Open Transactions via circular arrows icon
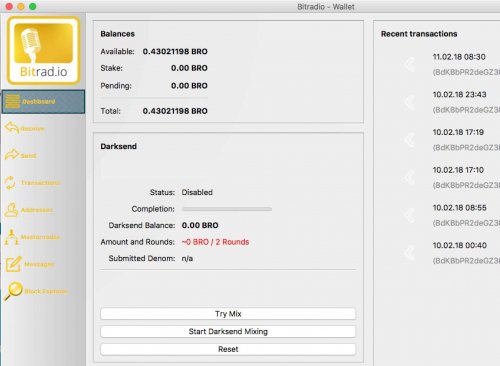The image size is (500, 366). pyautogui.click(x=10, y=183)
